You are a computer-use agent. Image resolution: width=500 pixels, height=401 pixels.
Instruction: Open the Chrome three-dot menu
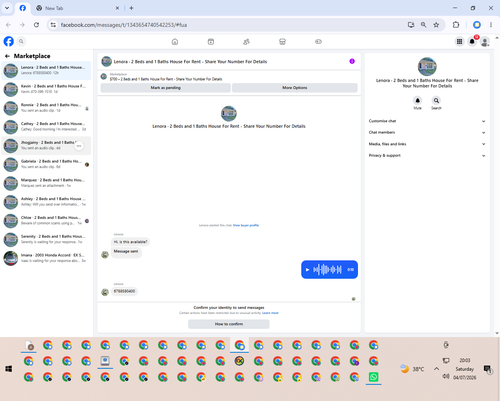[x=491, y=25]
